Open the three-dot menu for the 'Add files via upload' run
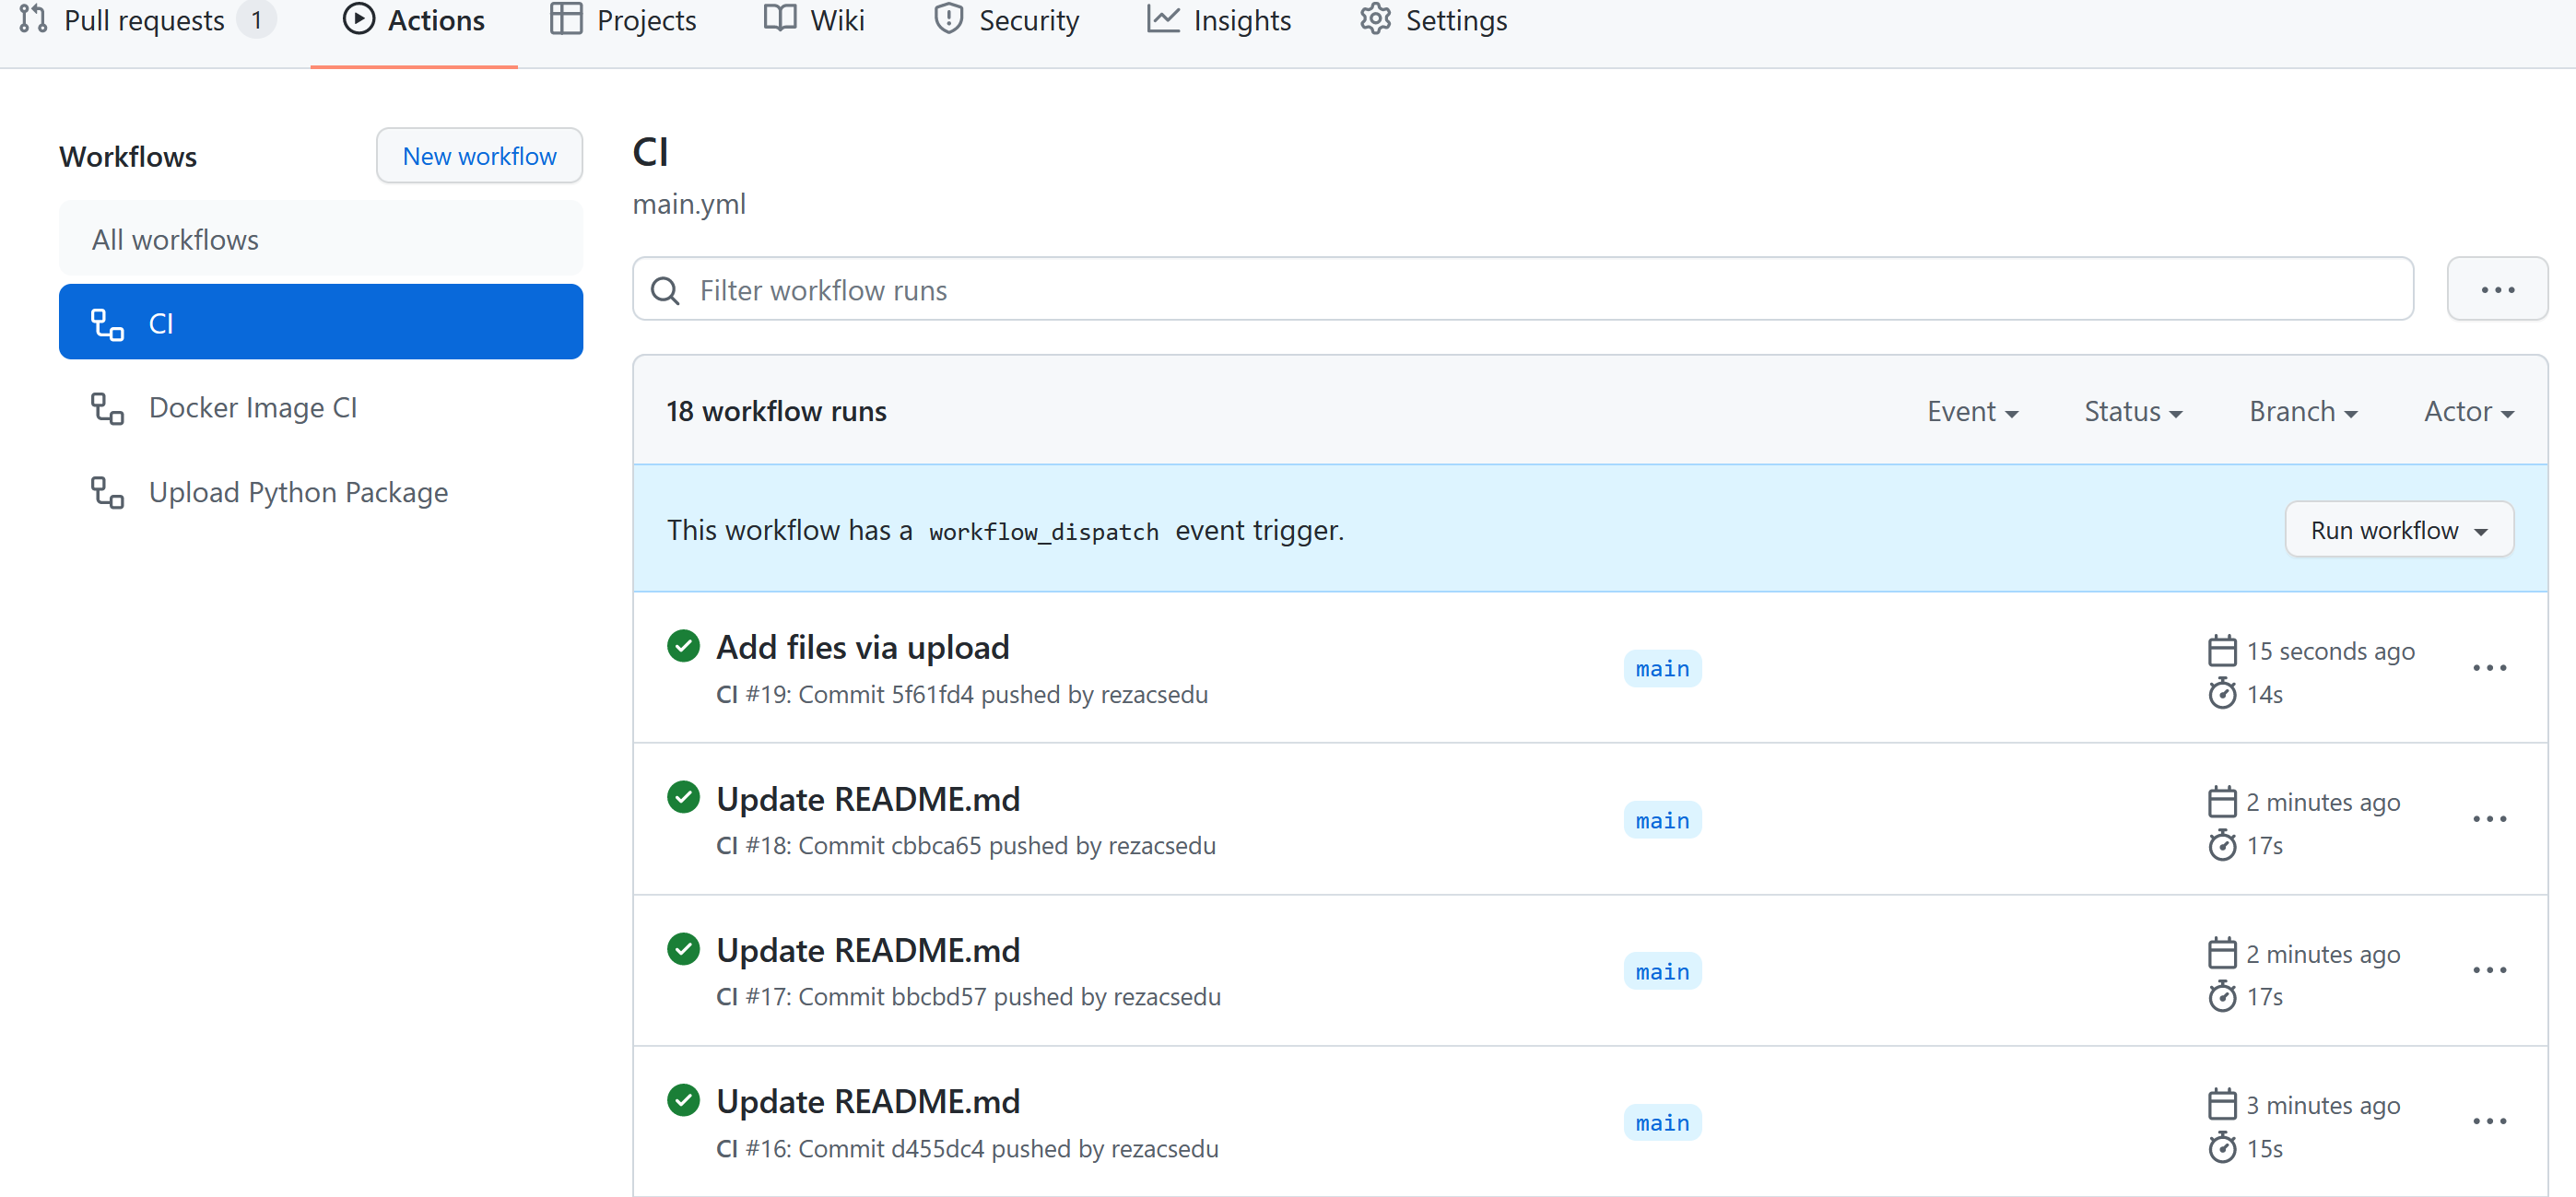 (x=2489, y=668)
